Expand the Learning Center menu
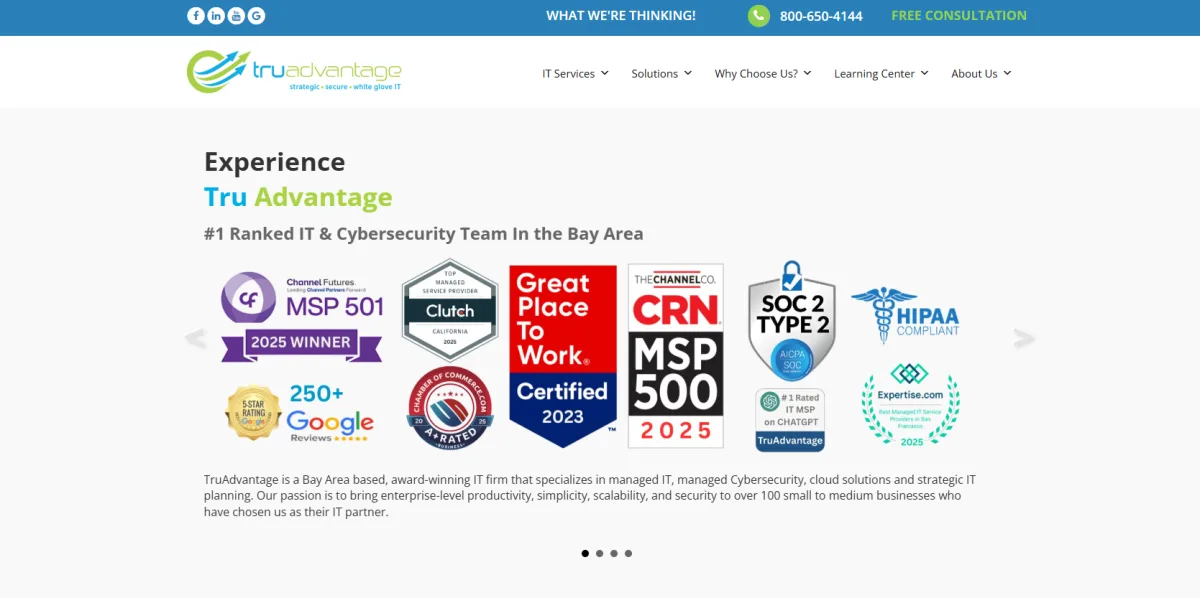 [881, 73]
